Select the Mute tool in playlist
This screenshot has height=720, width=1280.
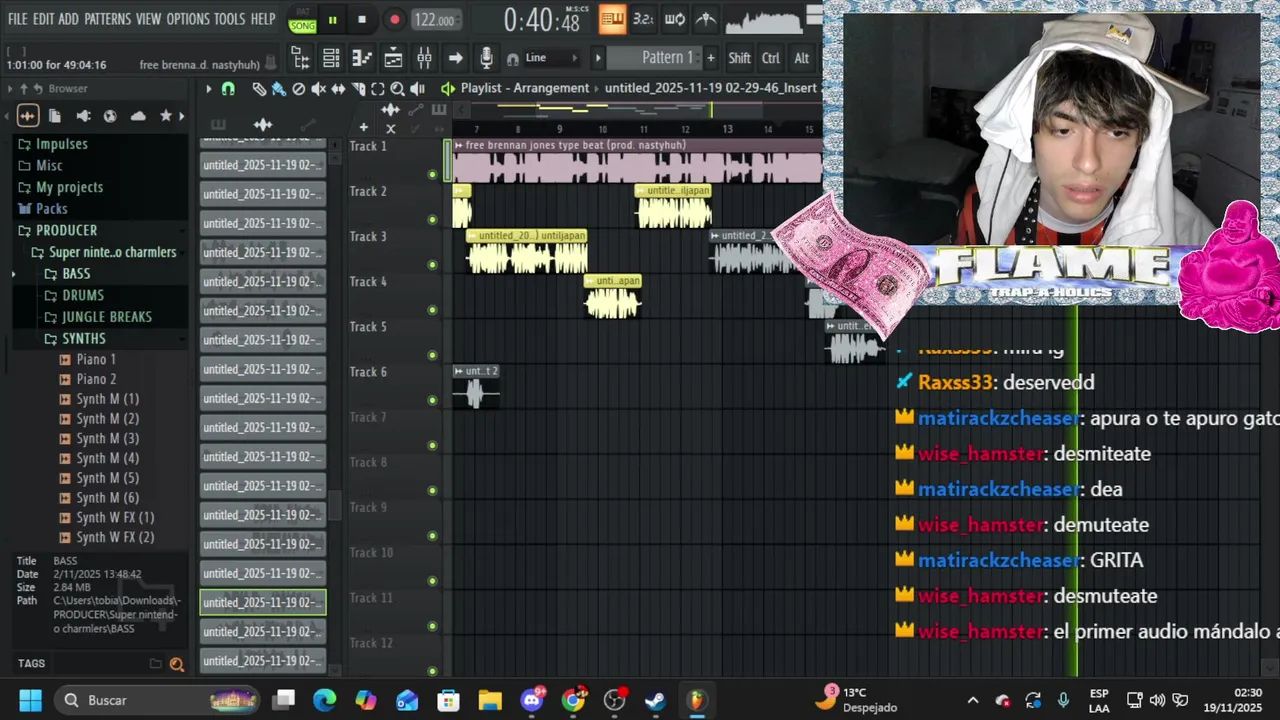click(x=318, y=89)
